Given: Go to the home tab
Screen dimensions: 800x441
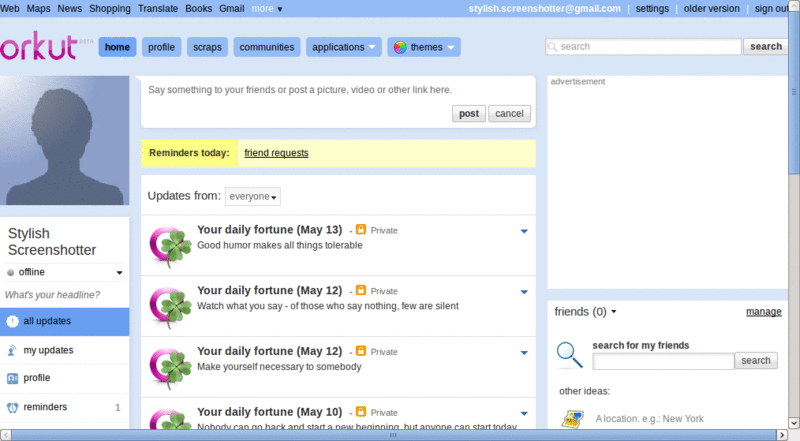Looking at the screenshot, I should tap(117, 47).
